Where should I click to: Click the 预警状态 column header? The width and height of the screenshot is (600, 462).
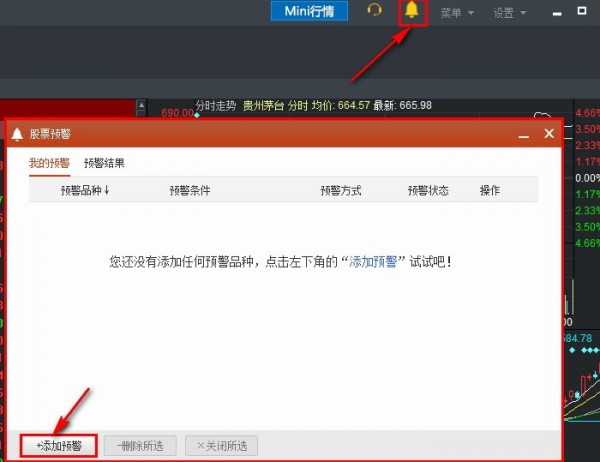428,190
